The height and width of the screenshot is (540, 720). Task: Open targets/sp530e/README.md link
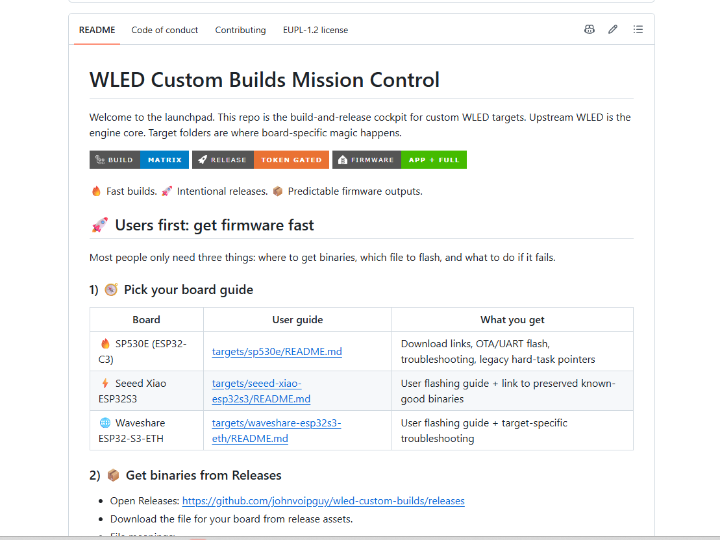(277, 352)
